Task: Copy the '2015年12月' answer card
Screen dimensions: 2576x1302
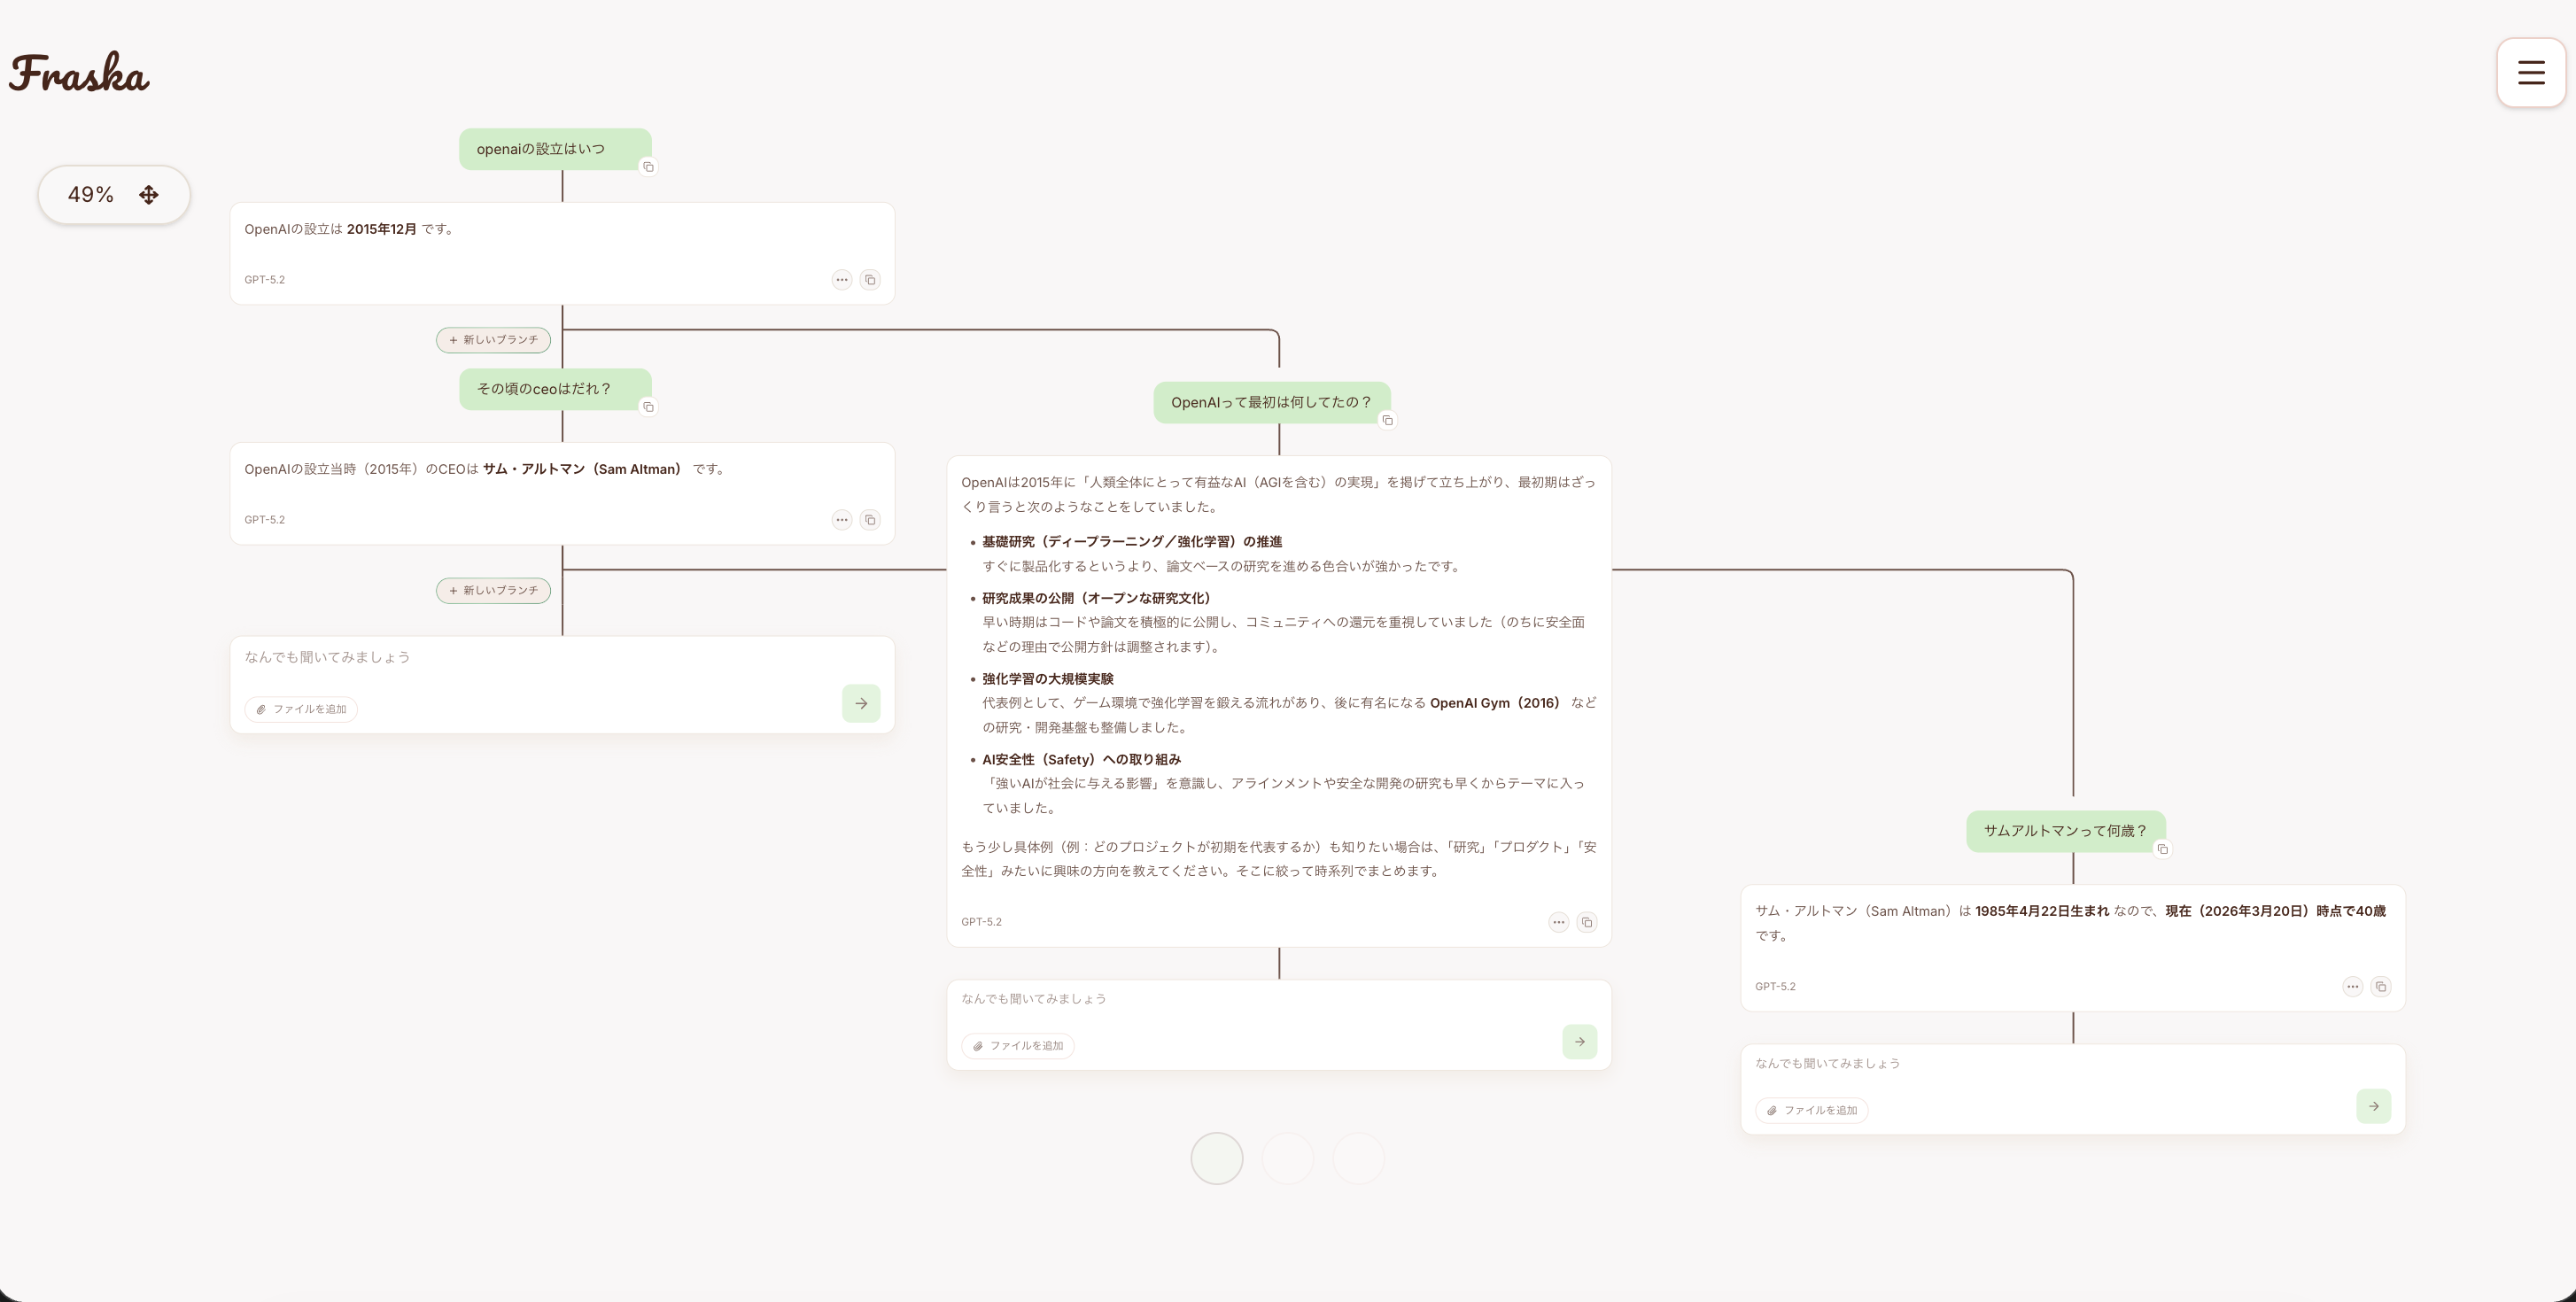Action: click(870, 280)
